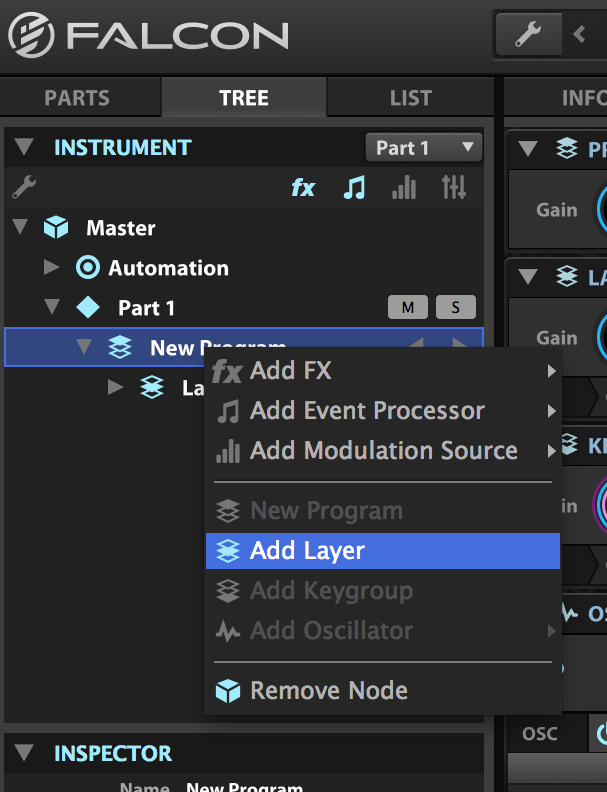This screenshot has height=792, width=607.
Task: Click the Master cube icon
Action: (56, 227)
